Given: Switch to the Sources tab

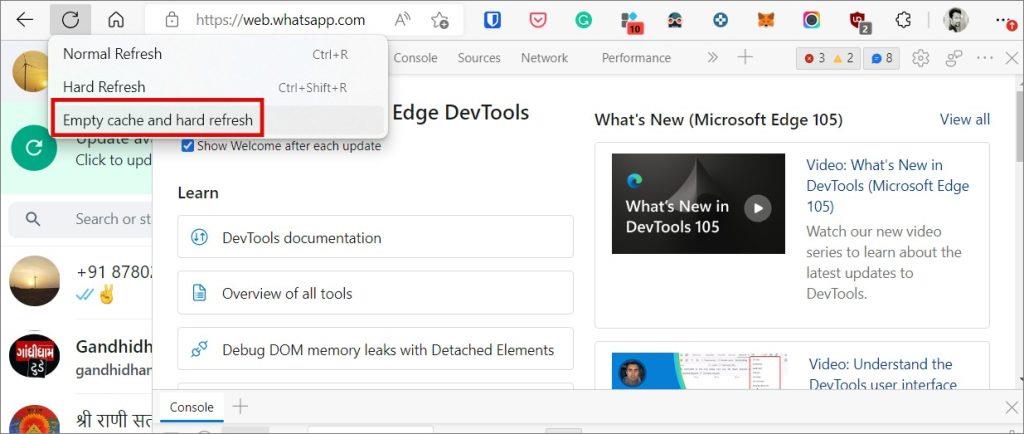Looking at the screenshot, I should [479, 57].
